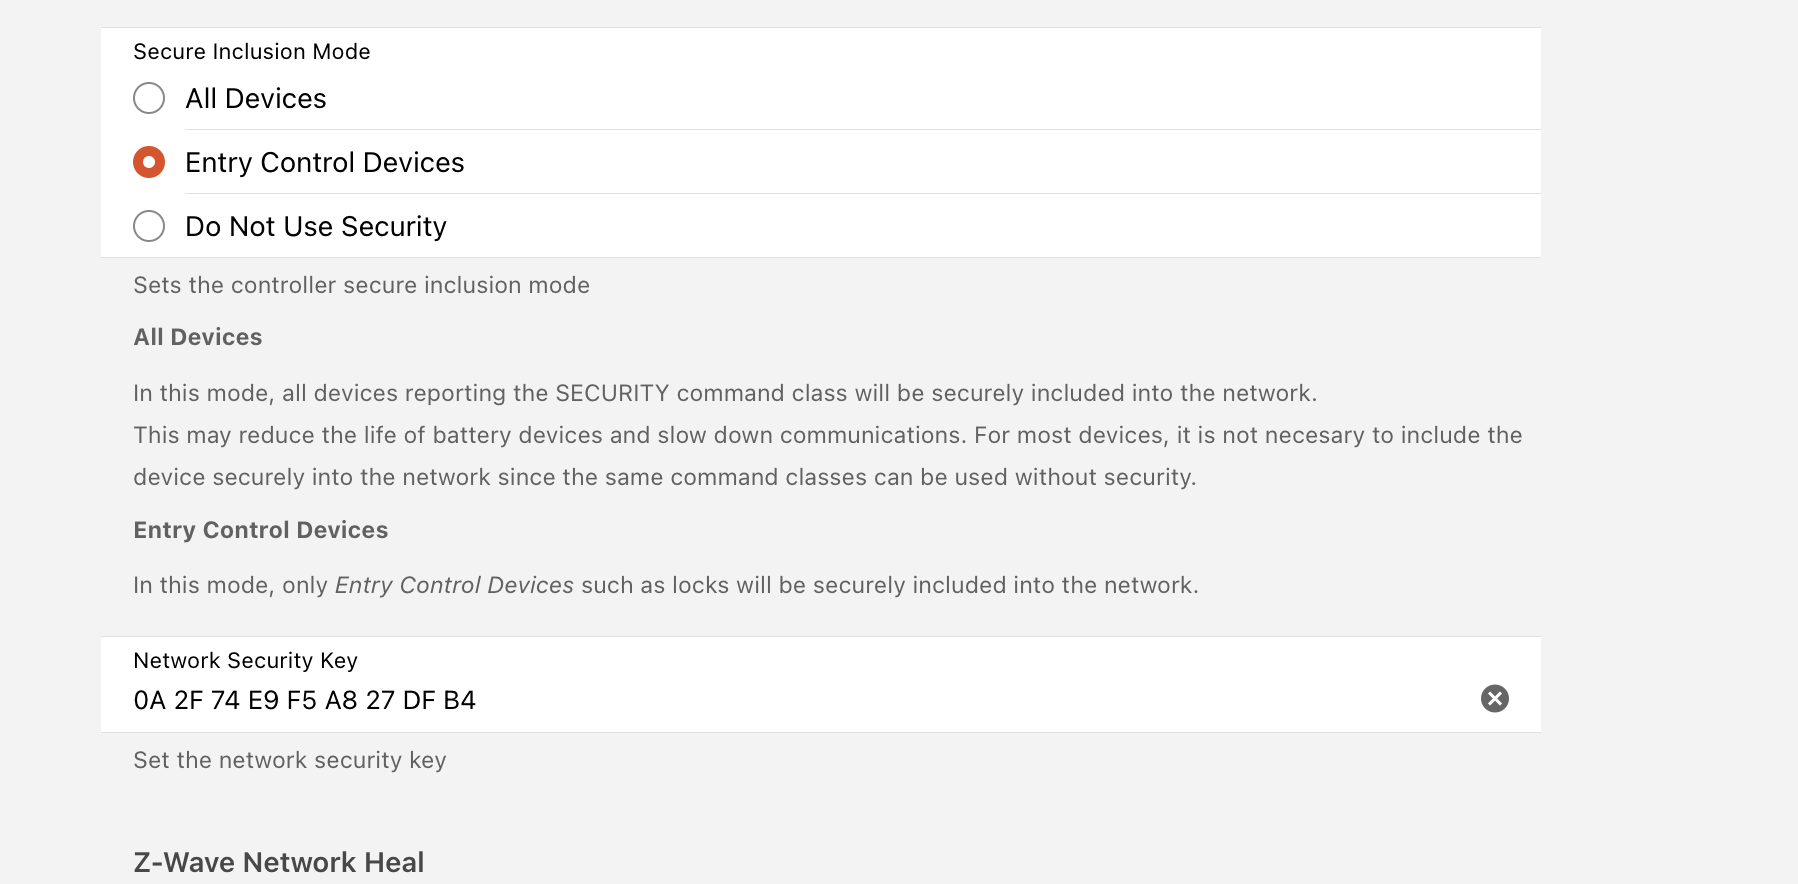Screen dimensions: 1798x884
Task: Click into the Network Security Key hex value
Action: point(304,700)
